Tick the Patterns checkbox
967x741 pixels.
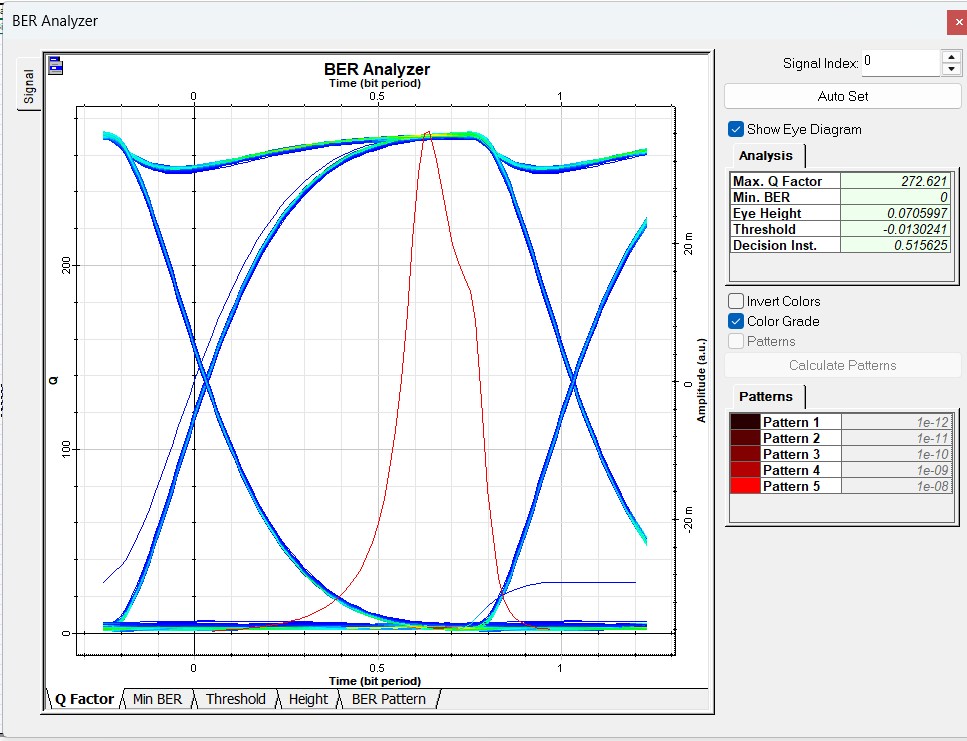click(735, 342)
